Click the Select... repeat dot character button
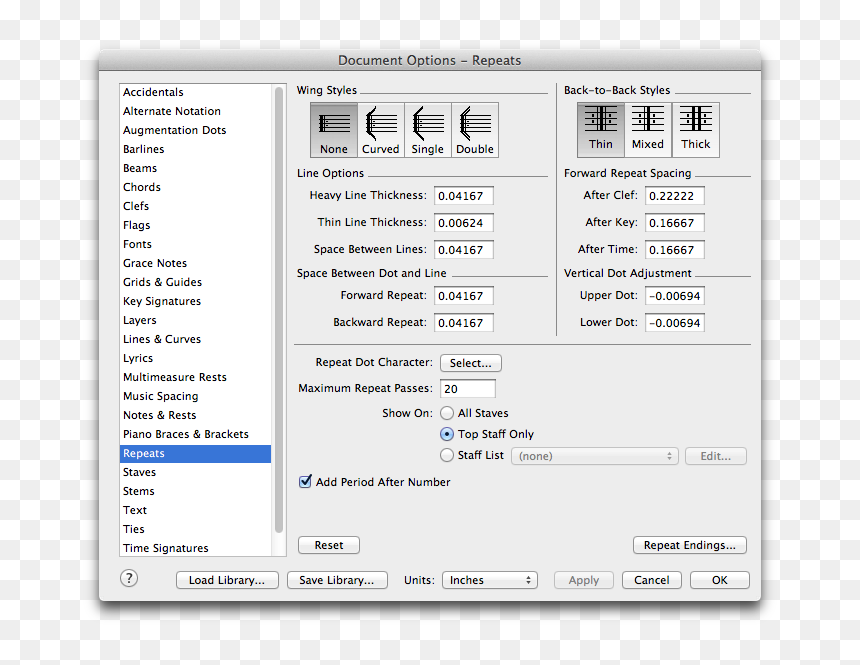 [471, 363]
